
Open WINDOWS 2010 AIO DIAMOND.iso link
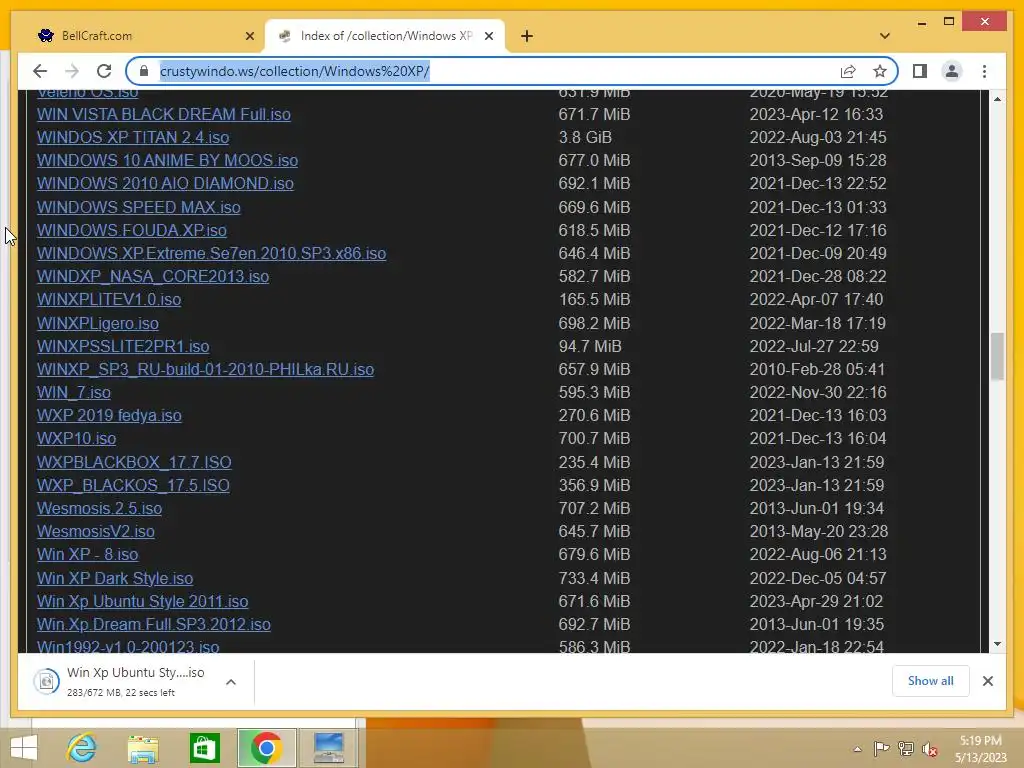165,184
